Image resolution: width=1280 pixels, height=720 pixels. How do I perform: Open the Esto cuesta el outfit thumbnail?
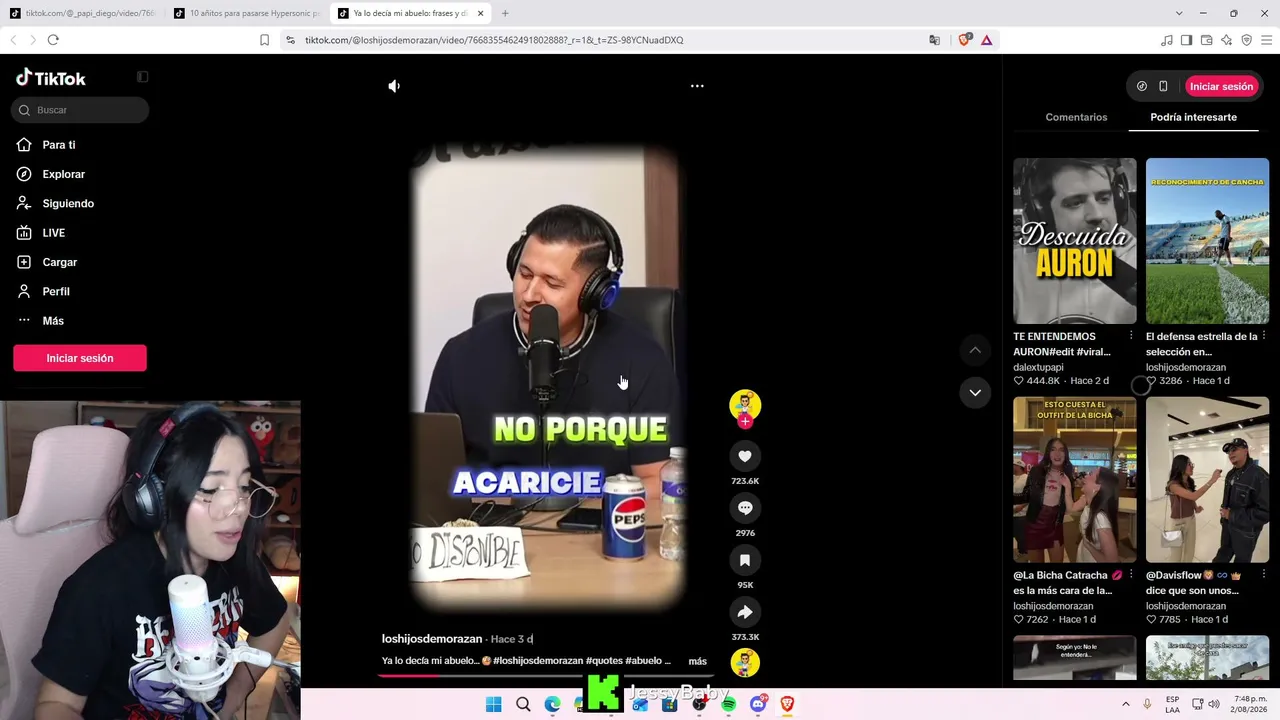1075,480
